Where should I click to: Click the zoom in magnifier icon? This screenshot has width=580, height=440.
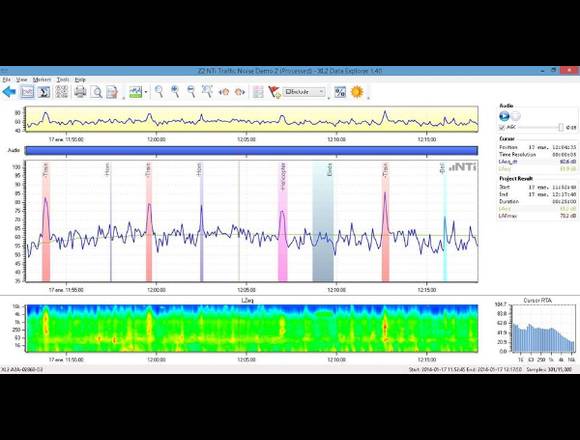click(x=175, y=92)
